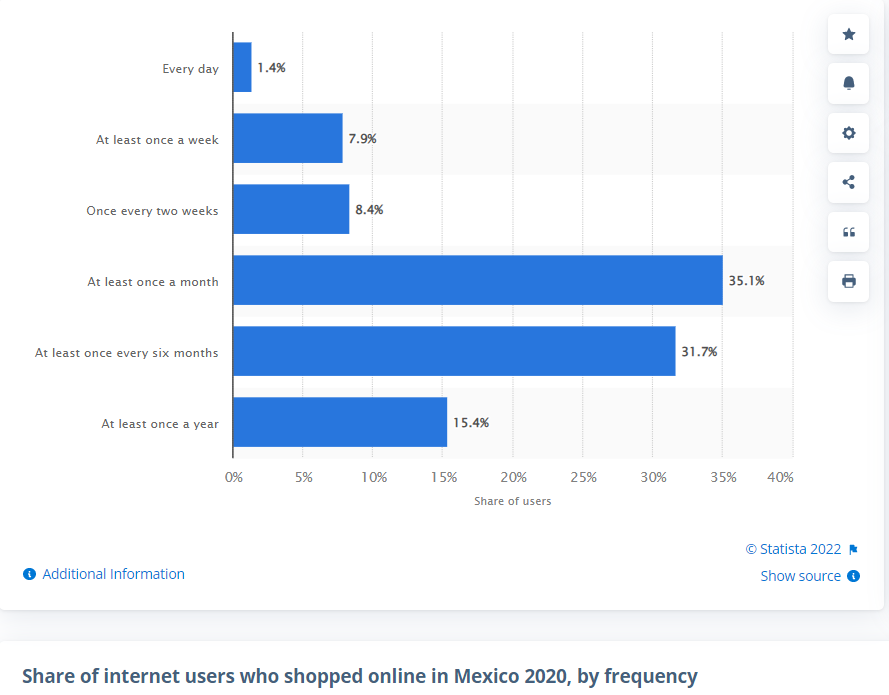Click the 'Share of users' axis title
The height and width of the screenshot is (695, 889).
(x=512, y=501)
